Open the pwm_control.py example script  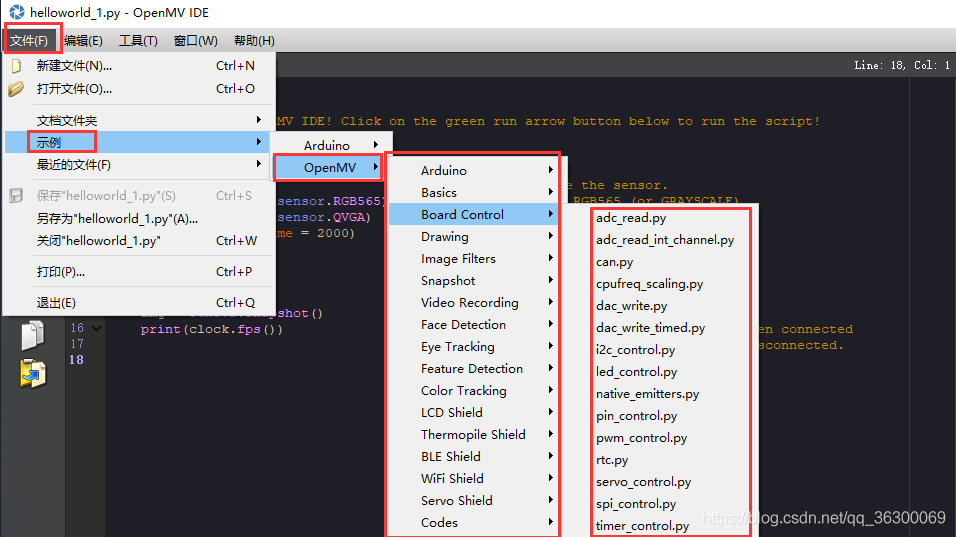coord(641,438)
